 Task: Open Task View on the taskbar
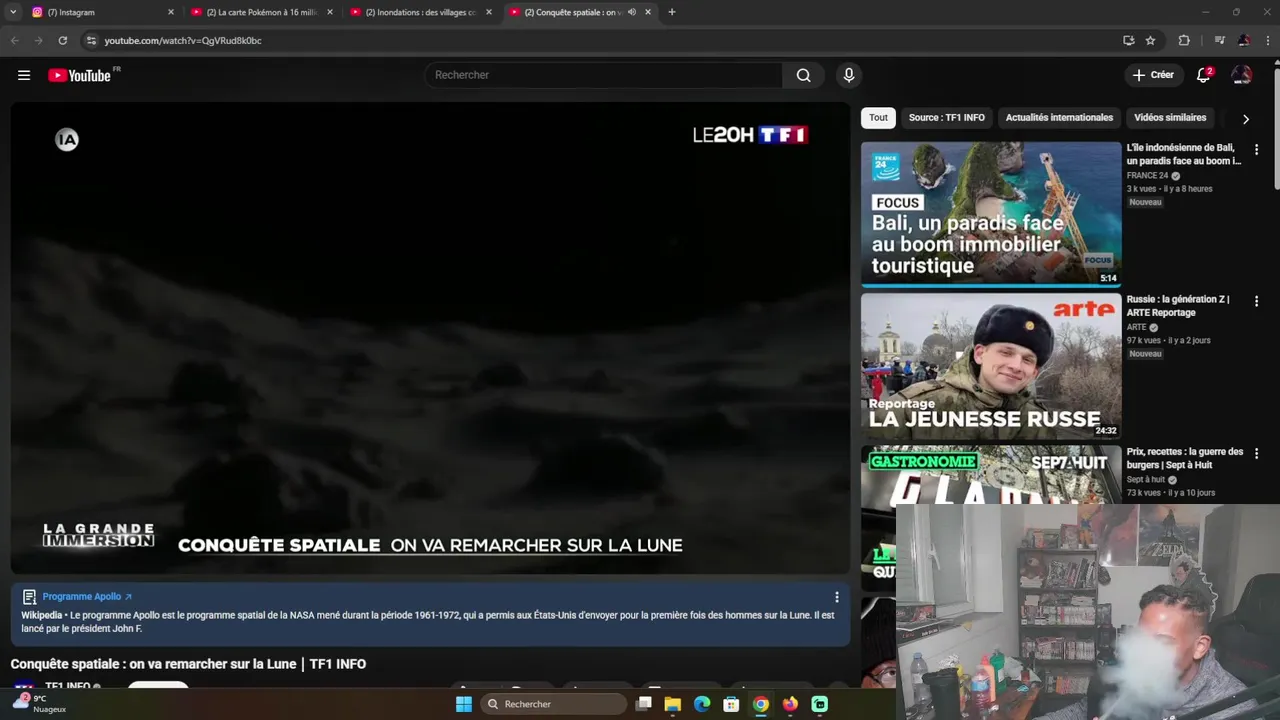pos(644,704)
